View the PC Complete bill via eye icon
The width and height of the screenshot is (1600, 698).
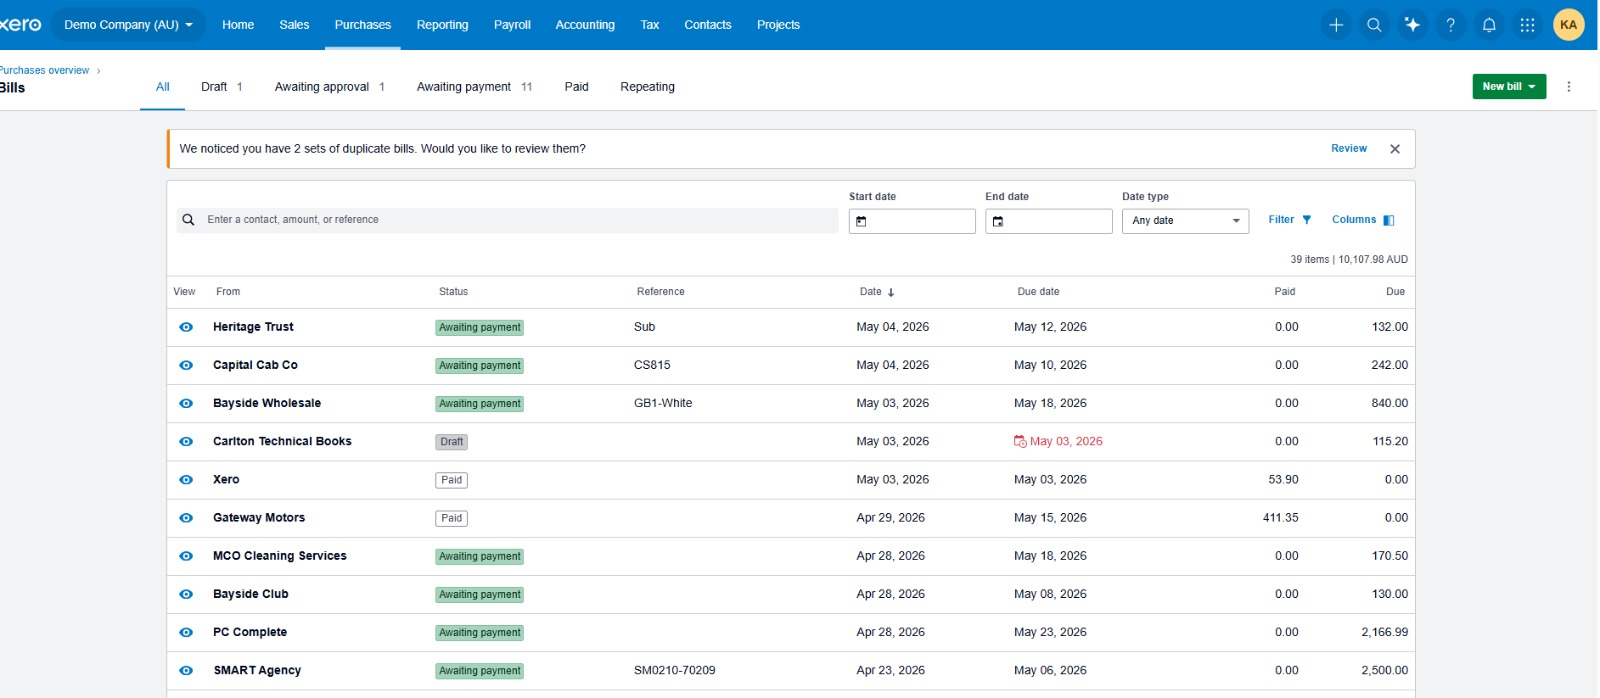click(x=186, y=632)
